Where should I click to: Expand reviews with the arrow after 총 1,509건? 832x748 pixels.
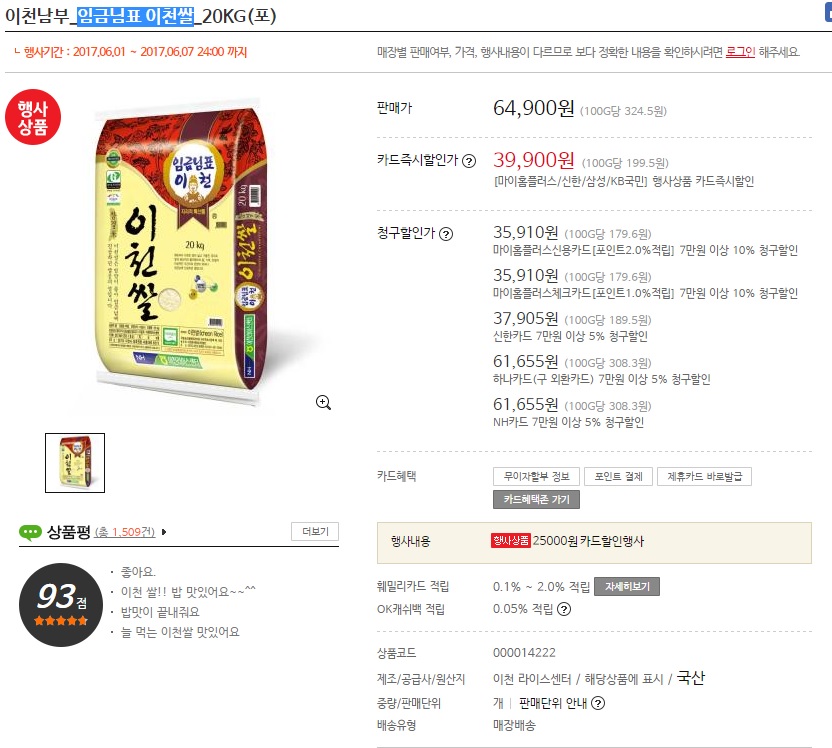164,532
